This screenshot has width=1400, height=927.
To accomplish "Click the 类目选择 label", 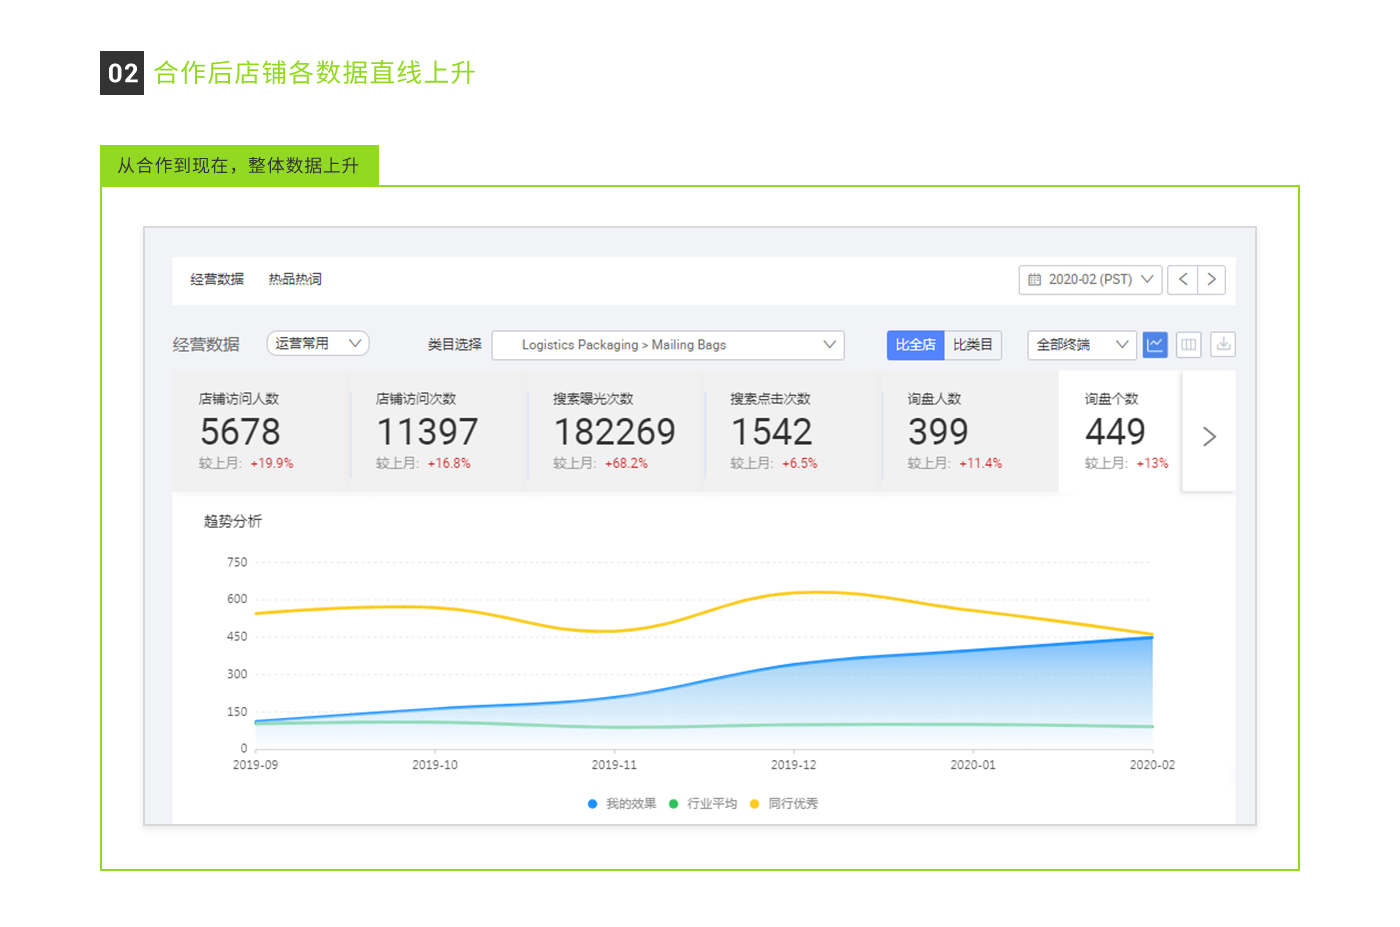I will 455,344.
